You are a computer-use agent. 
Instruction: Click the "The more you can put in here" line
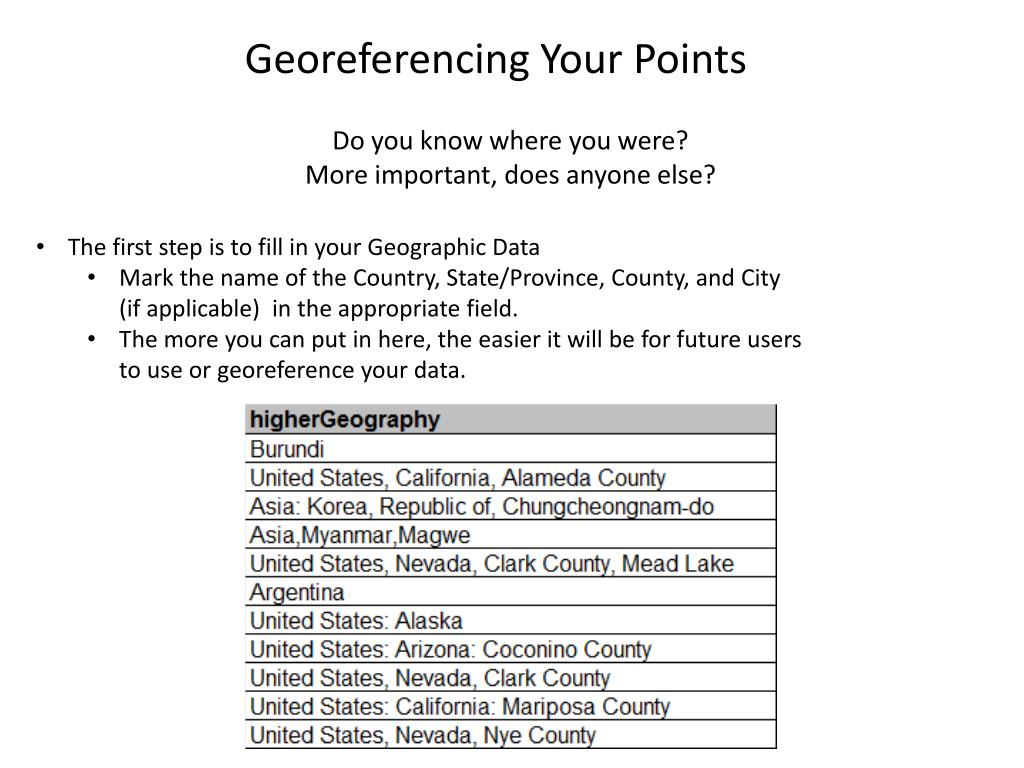click(x=460, y=339)
